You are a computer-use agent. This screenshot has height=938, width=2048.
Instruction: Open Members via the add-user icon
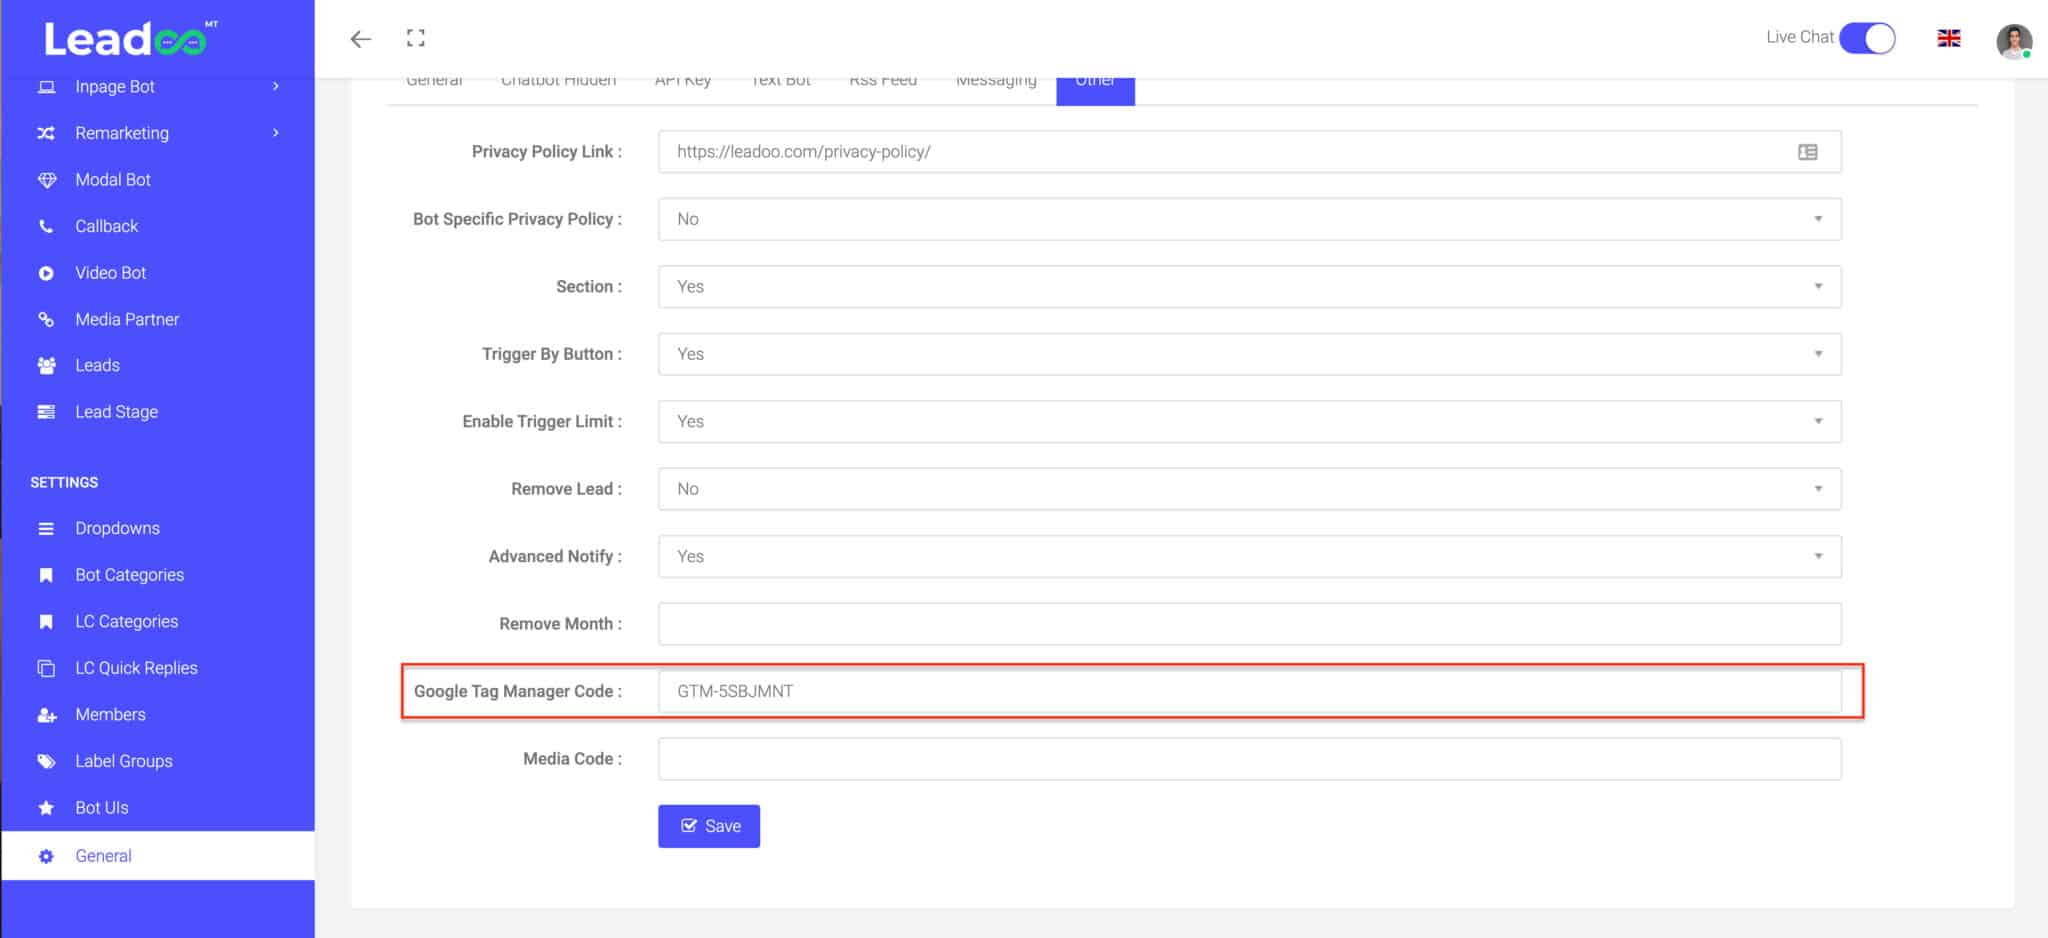pos(47,714)
